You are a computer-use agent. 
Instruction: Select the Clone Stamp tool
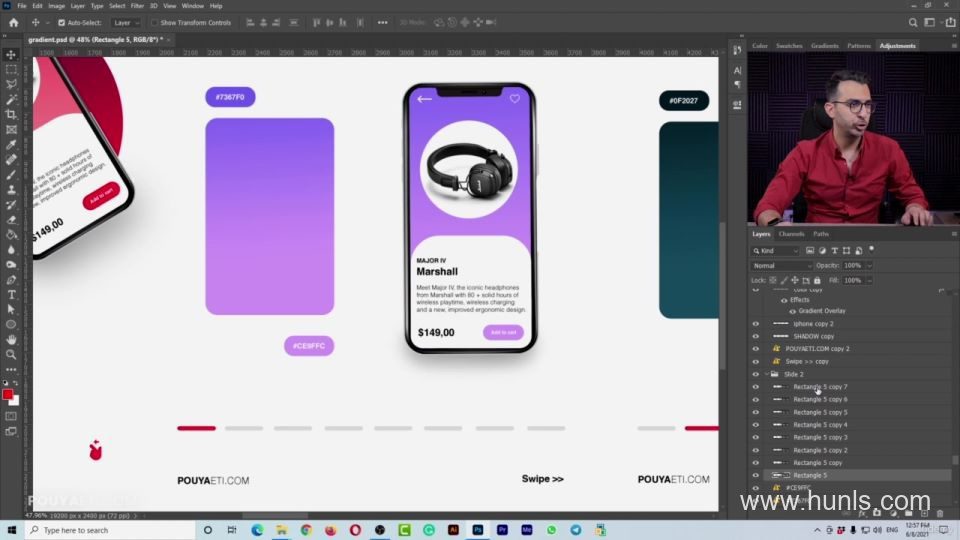pyautogui.click(x=11, y=190)
